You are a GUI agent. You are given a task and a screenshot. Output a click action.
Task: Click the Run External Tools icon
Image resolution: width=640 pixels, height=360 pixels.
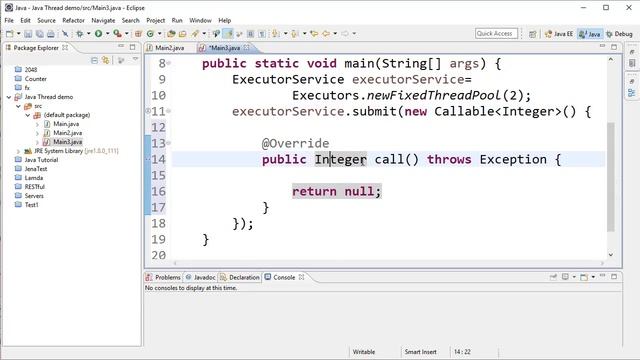(x=117, y=34)
